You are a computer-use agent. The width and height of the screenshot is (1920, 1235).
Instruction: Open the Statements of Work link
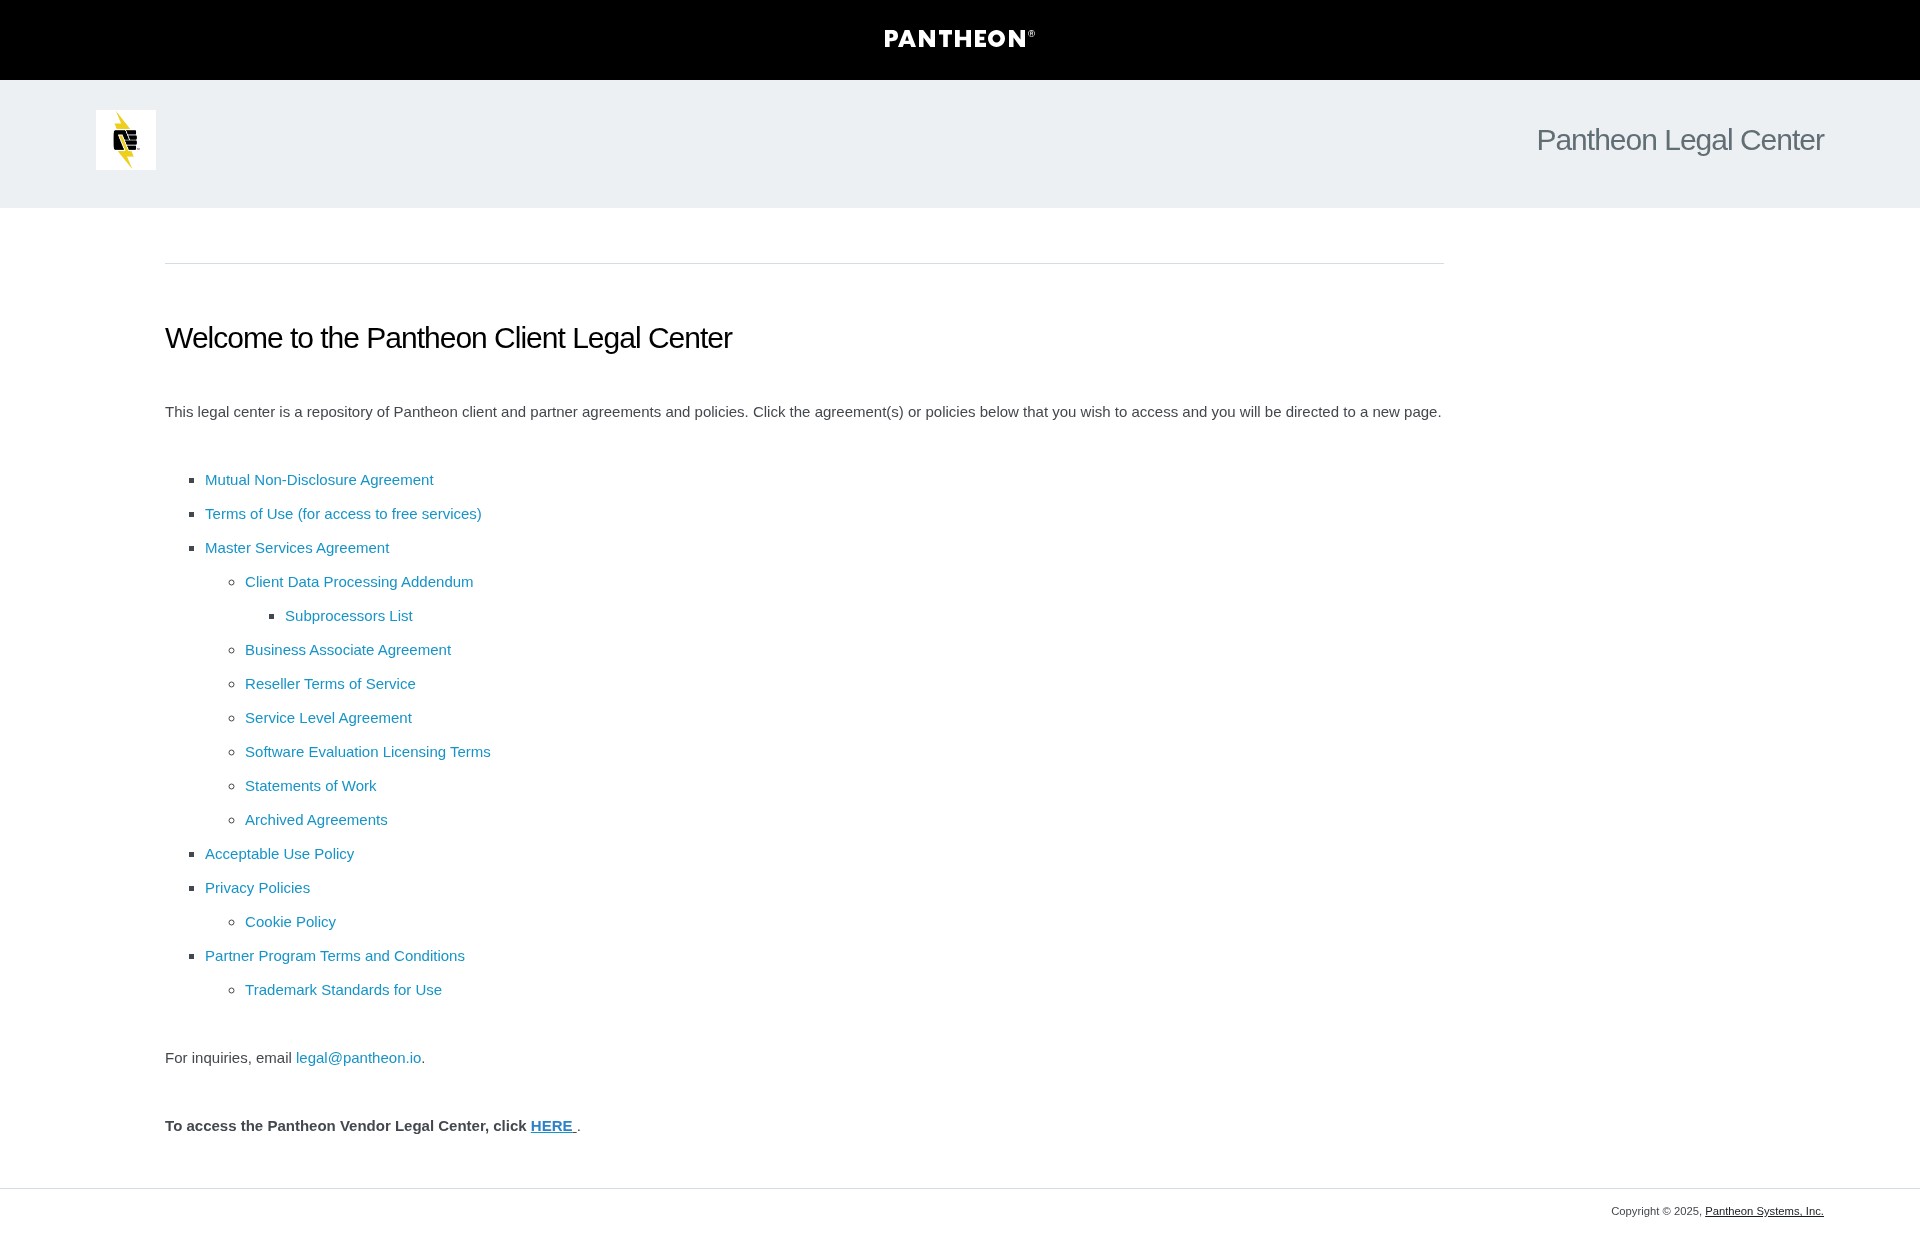click(x=311, y=786)
